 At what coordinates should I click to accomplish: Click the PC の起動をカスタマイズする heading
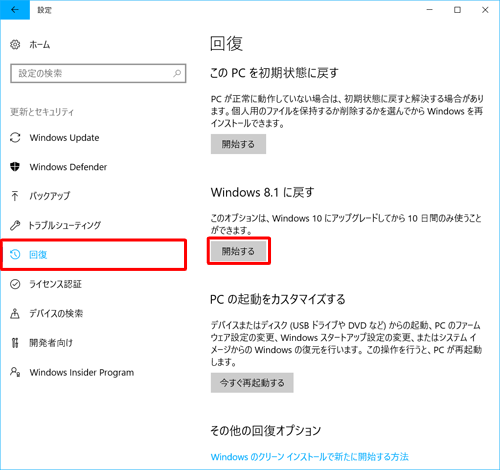tap(278, 299)
